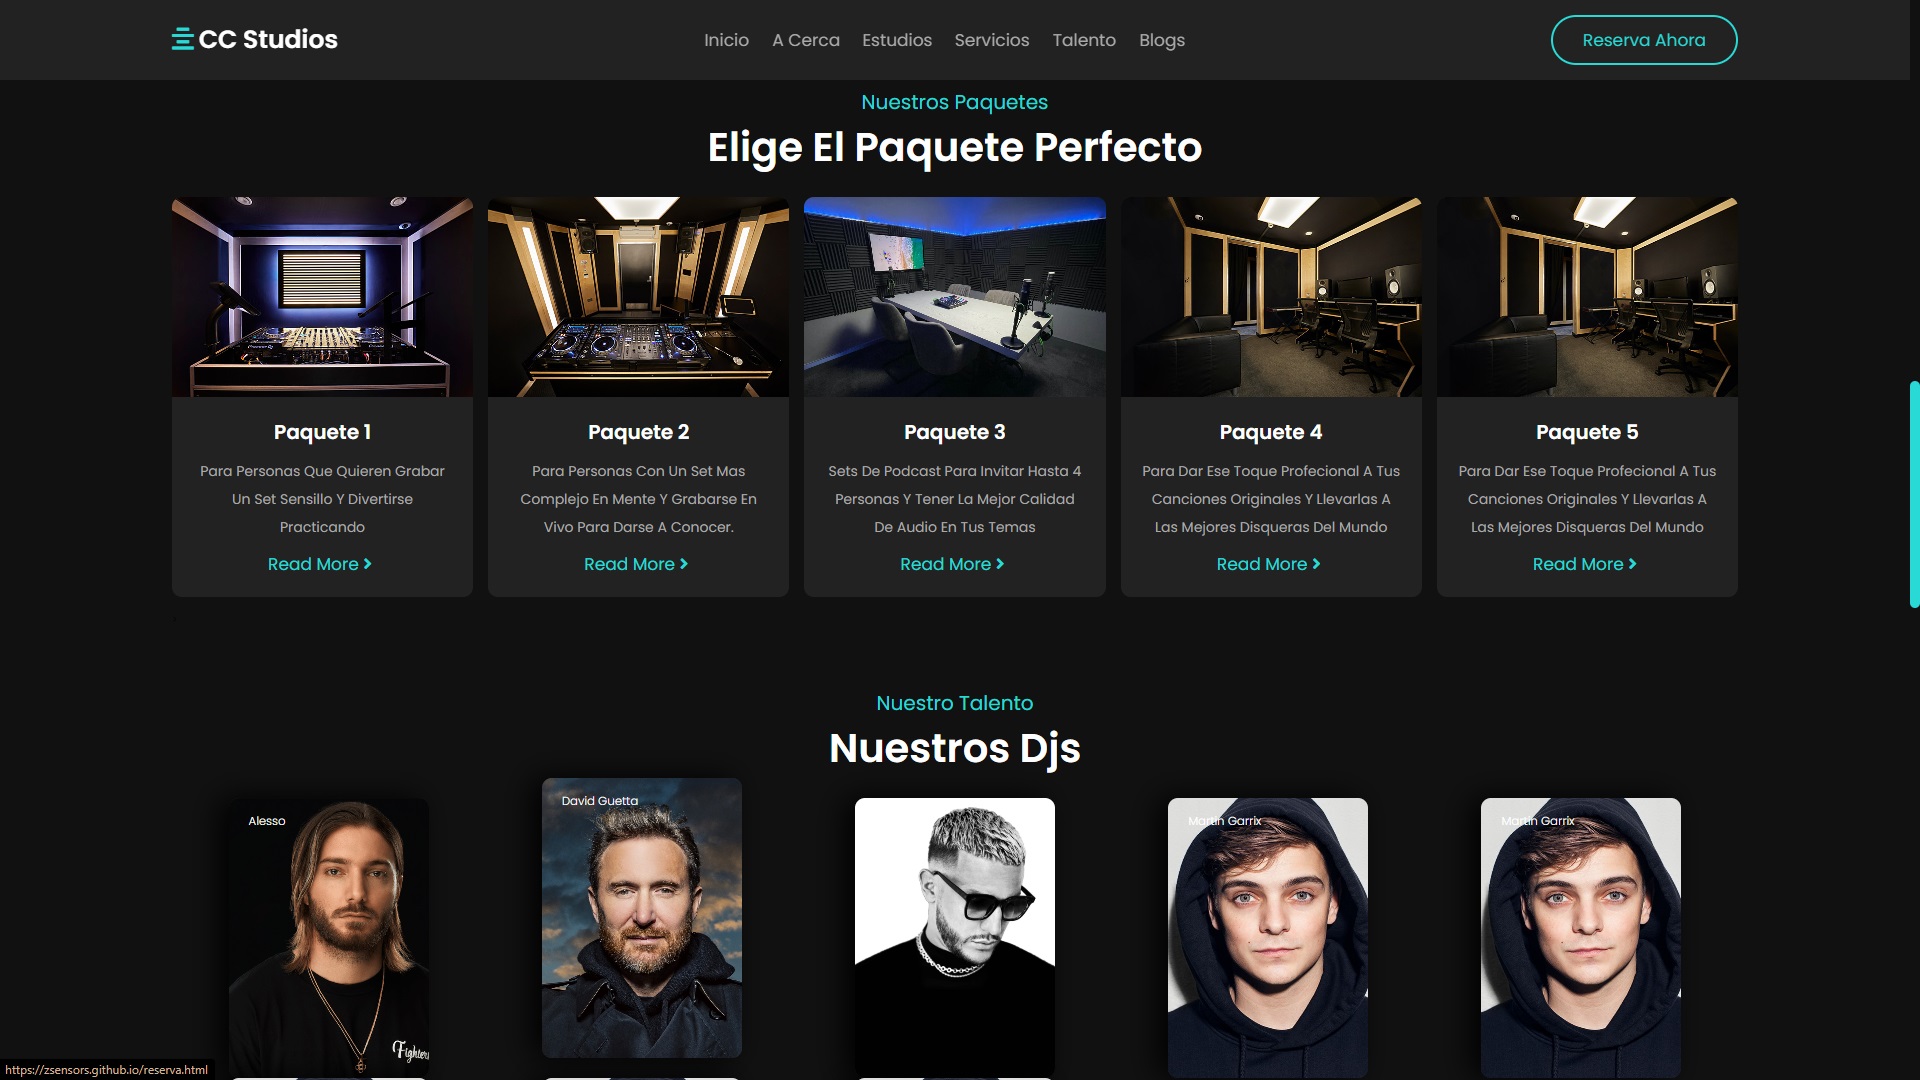1920x1080 pixels.
Task: Select the David Guetta DJ card
Action: click(x=641, y=917)
